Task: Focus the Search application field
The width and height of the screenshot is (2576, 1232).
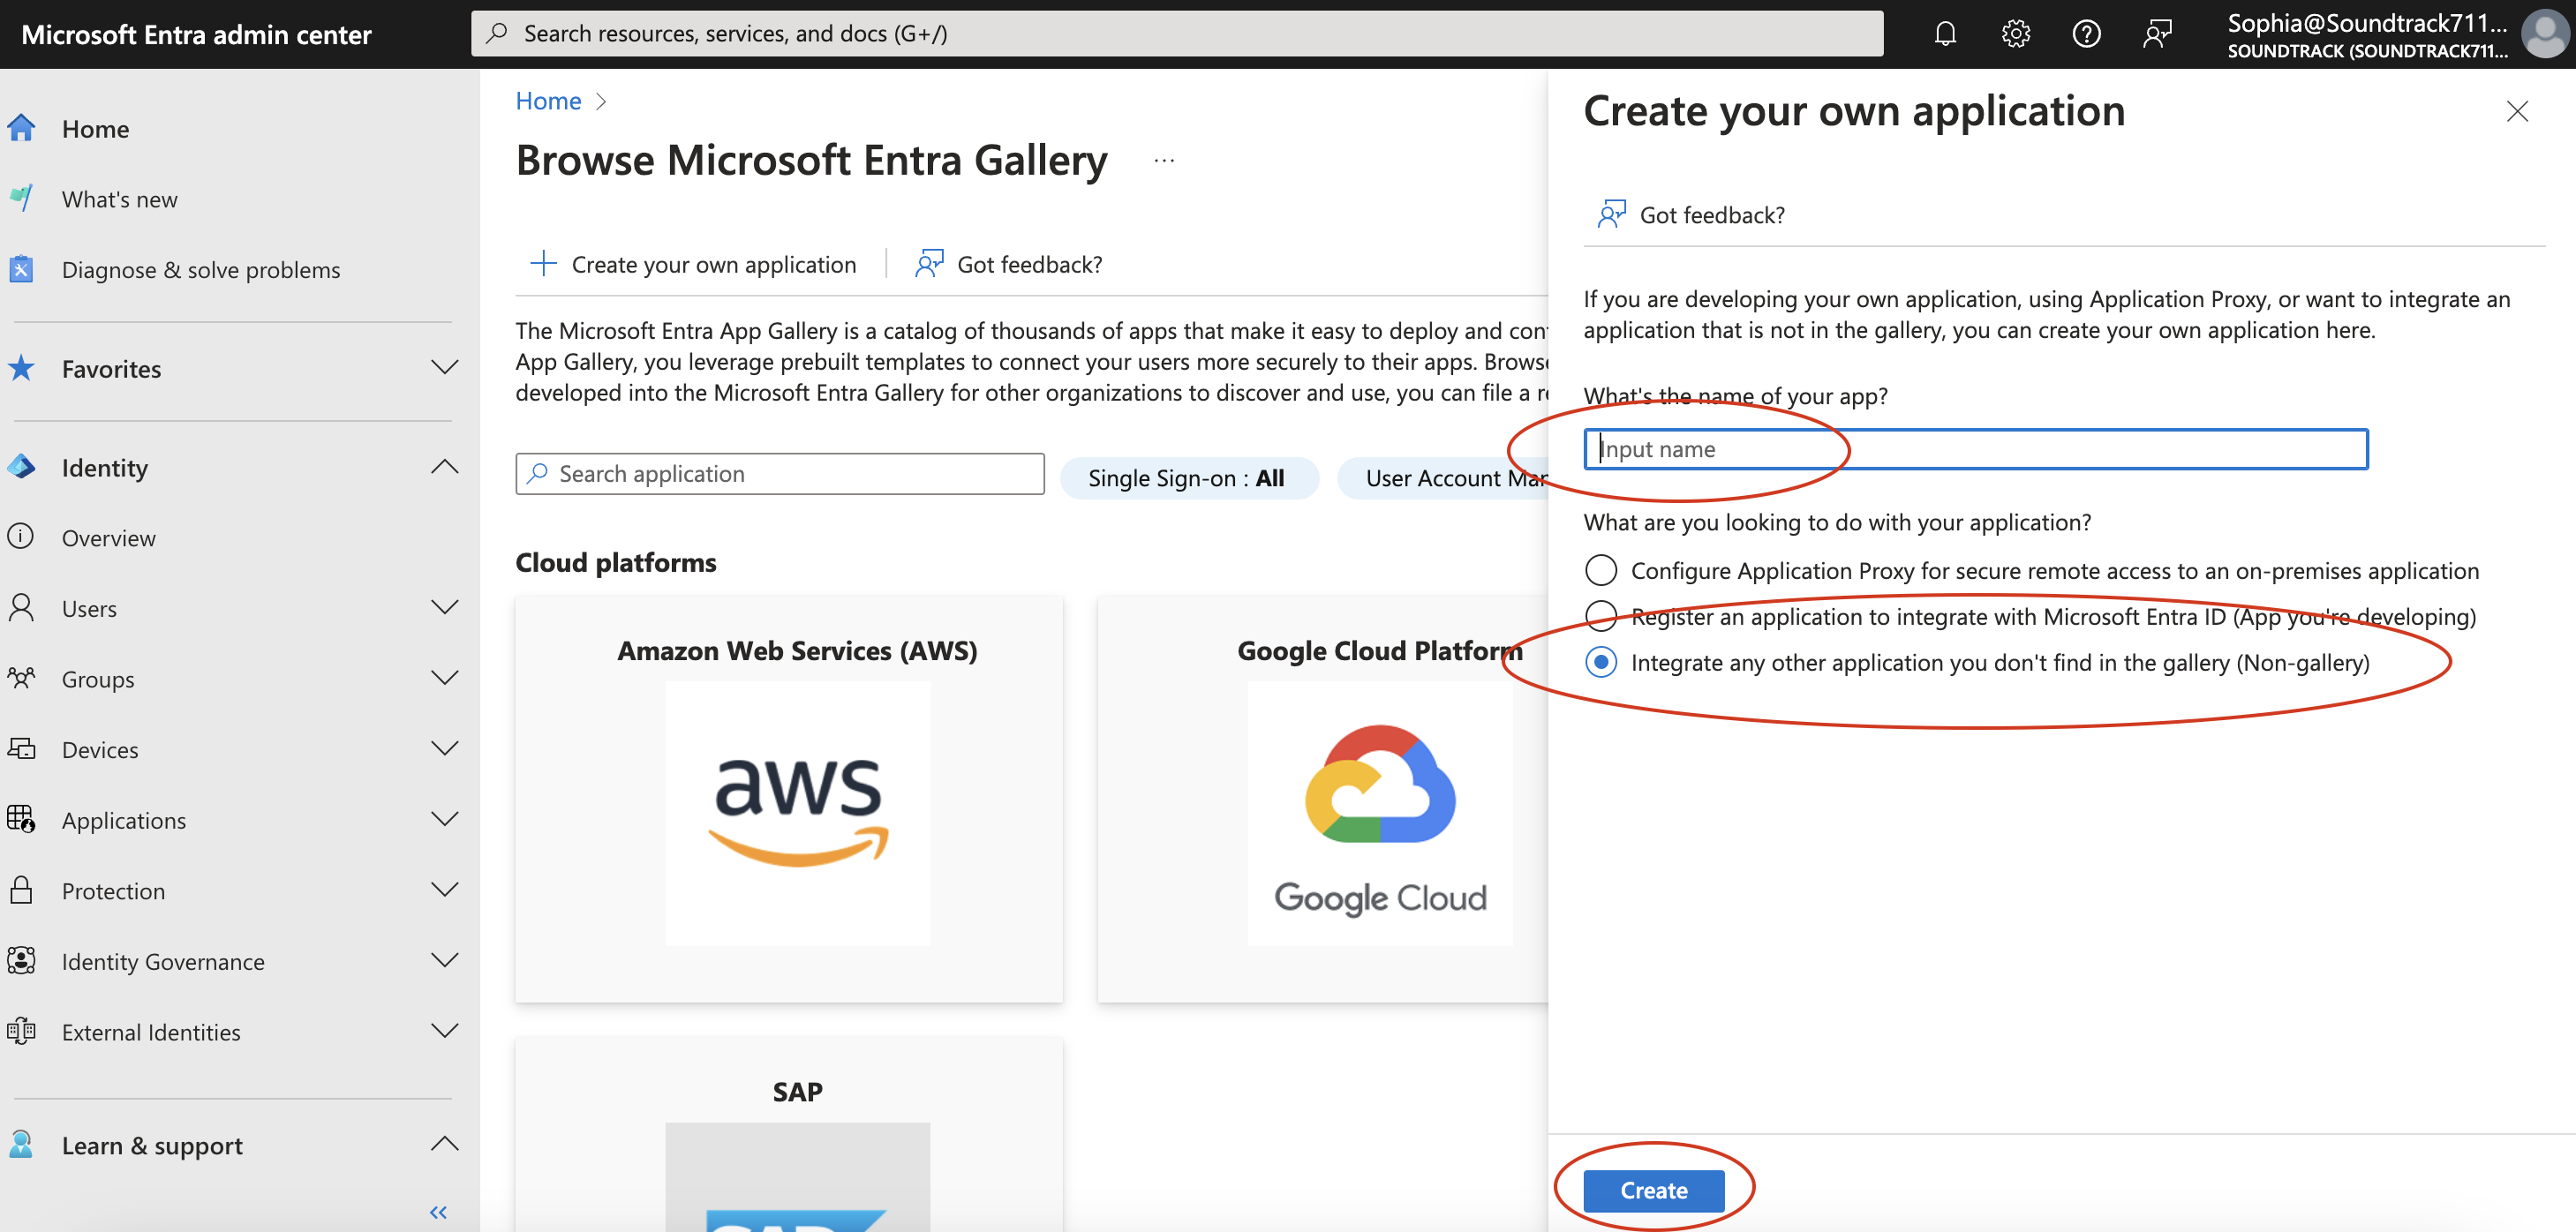Action: pos(780,473)
